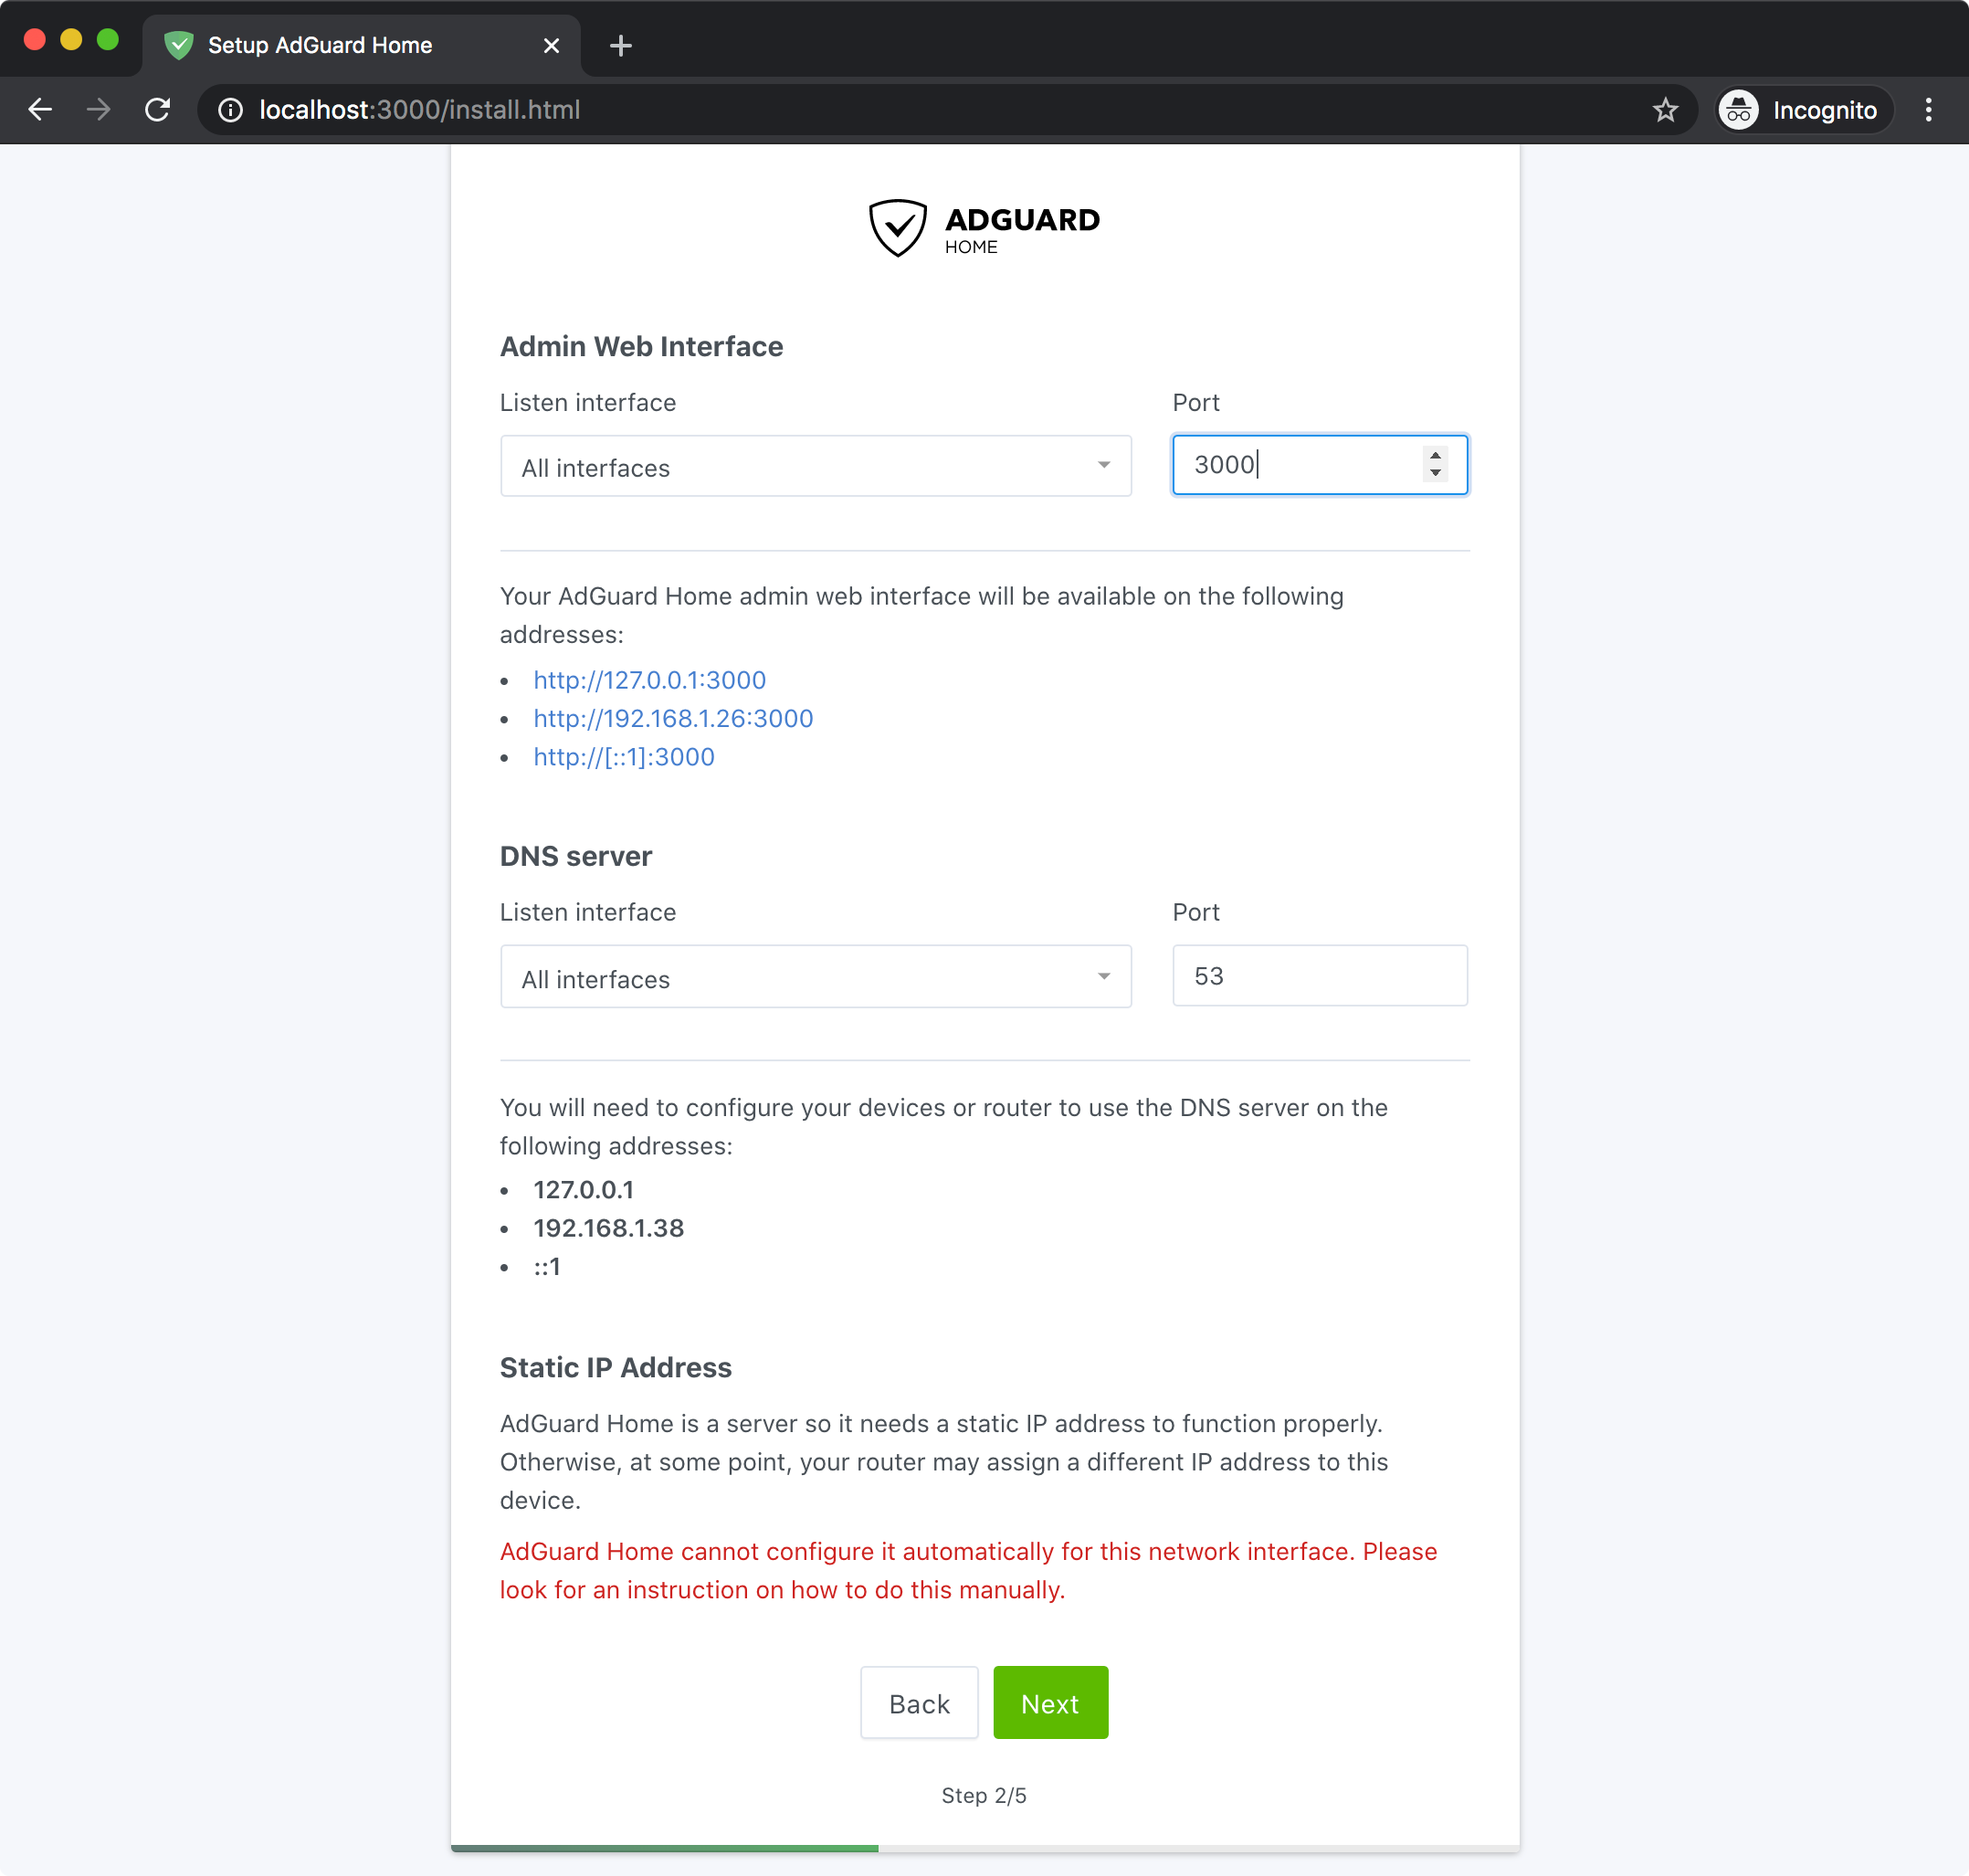Reload the install page
Screen dimensions: 1969x1876
pyautogui.click(x=157, y=110)
